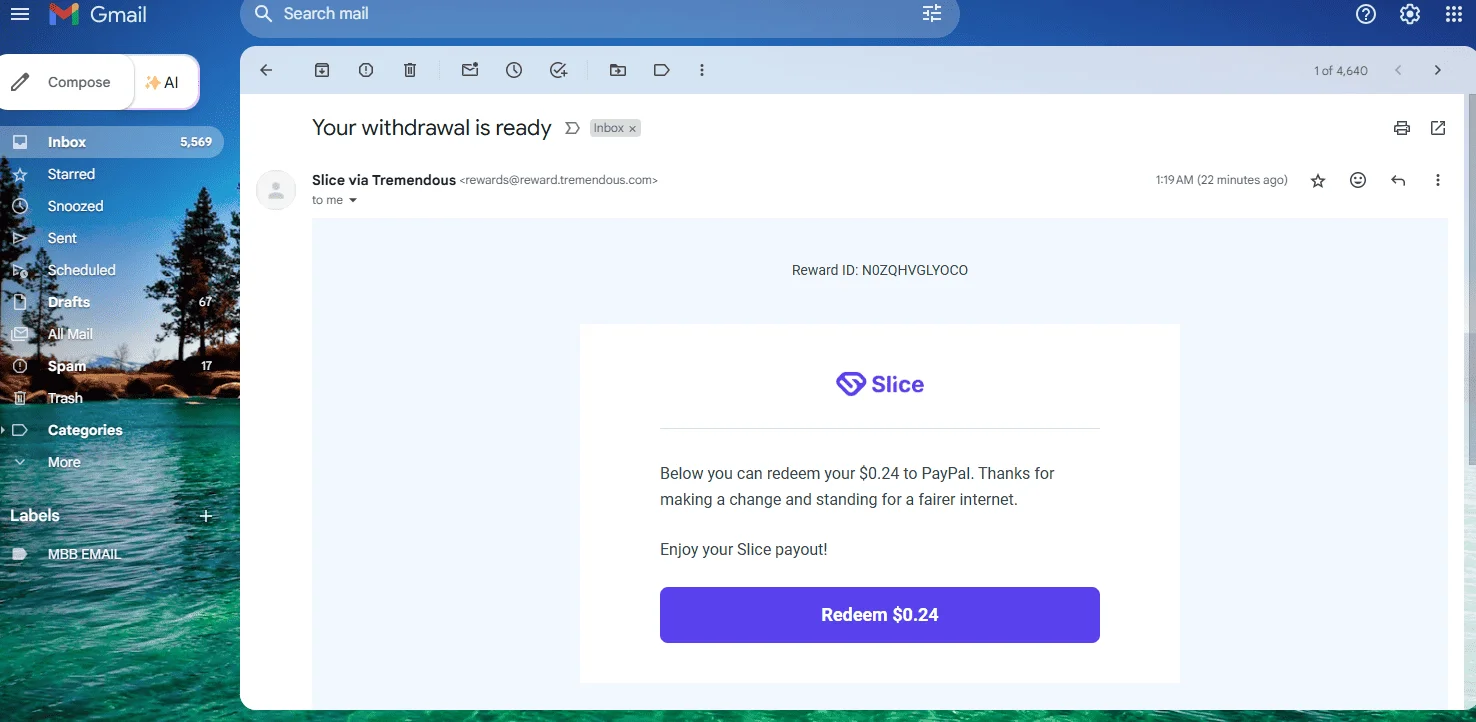Delete this email with trash icon
This screenshot has height=722, width=1476.
[410, 70]
